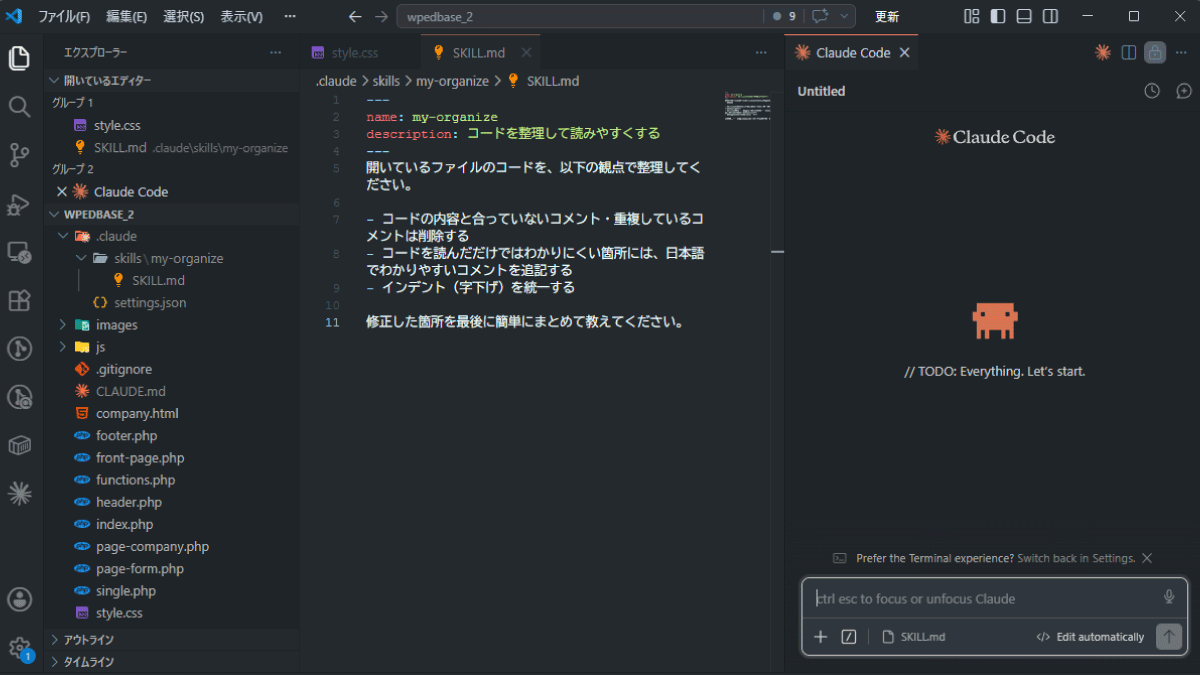The width and height of the screenshot is (1200, 675).
Task: Switch to the SKILL.md editor tab
Action: click(x=480, y=52)
